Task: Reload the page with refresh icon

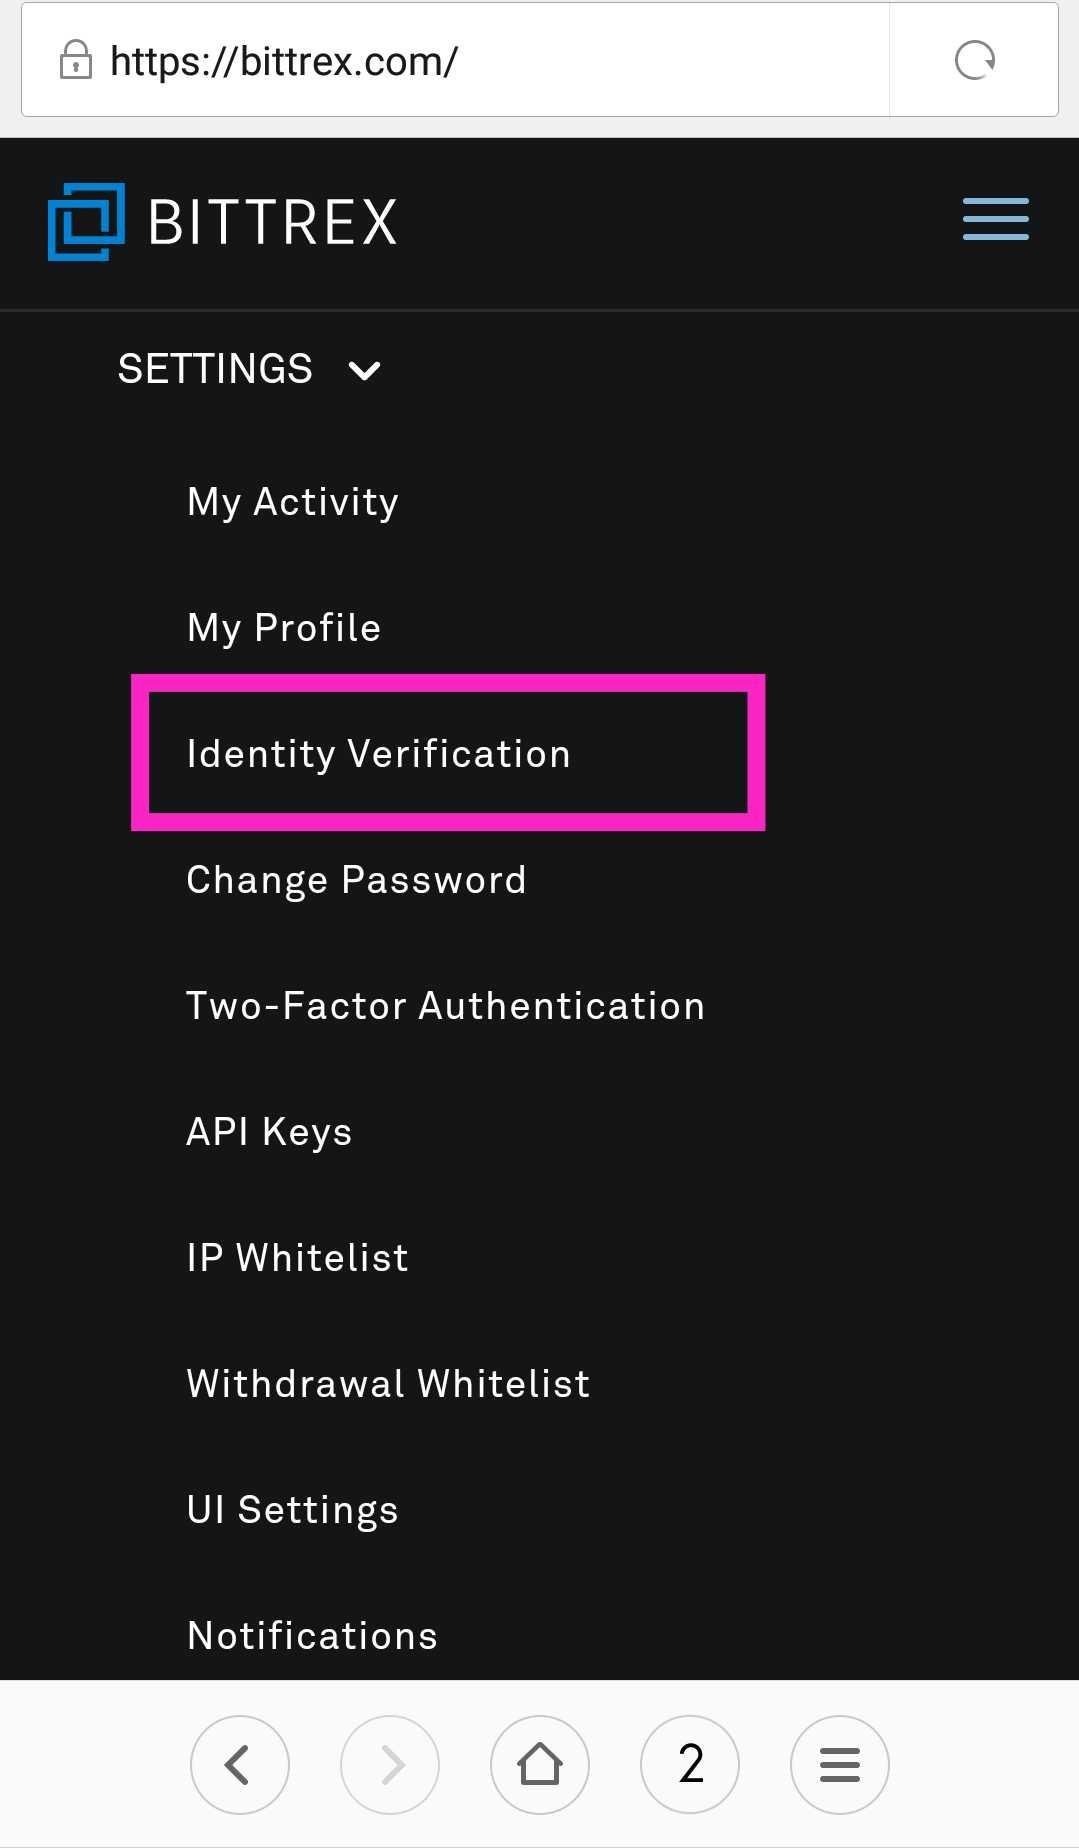Action: click(974, 61)
